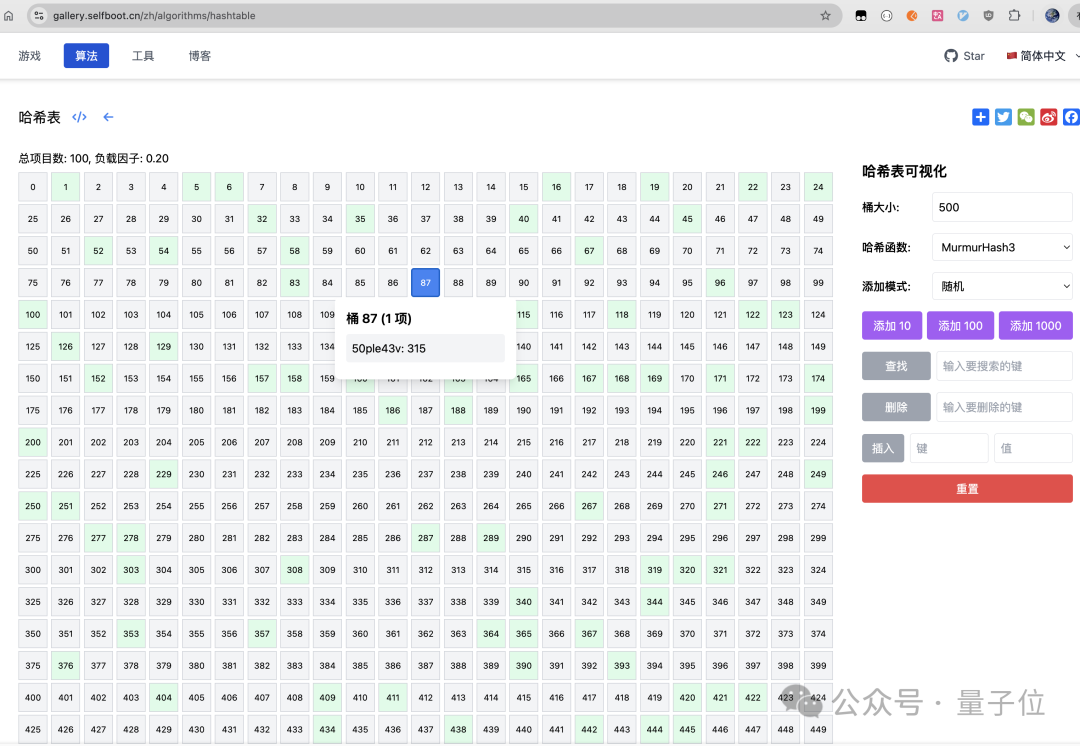Screen dimensions: 1080x746
Task: Share via the Weibo icon
Action: pos(1048,117)
